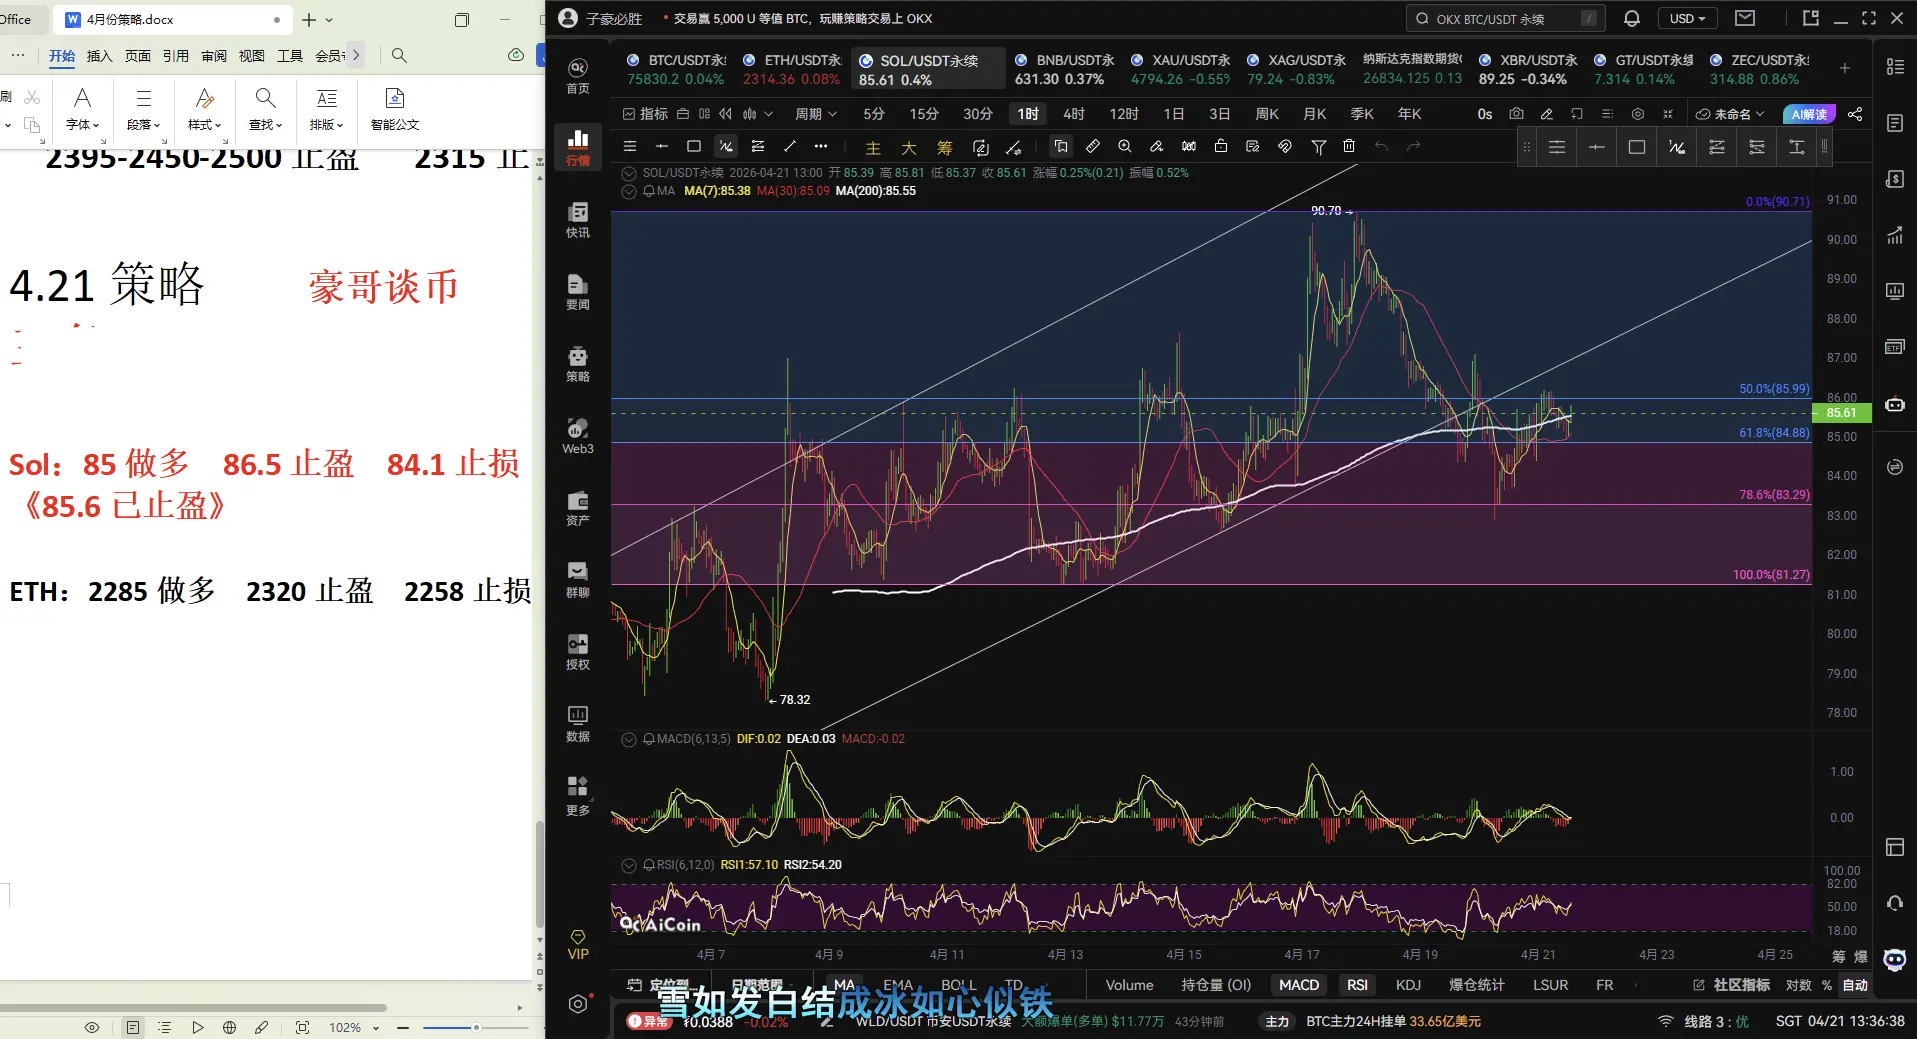Screen dimensions: 1917x1039
Task: Select the SOL/USDT永续 ticker tab
Action: 928,69
